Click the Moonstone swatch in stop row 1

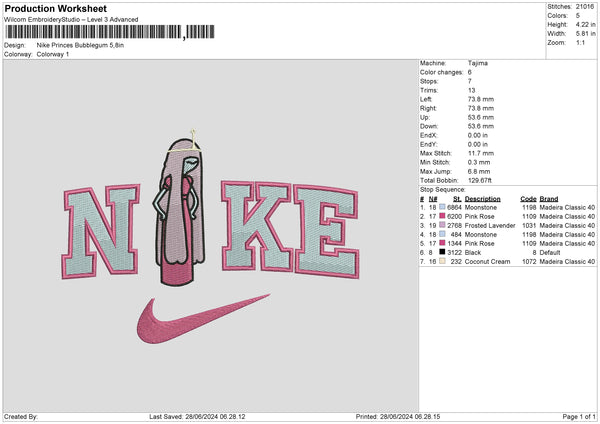tap(442, 207)
